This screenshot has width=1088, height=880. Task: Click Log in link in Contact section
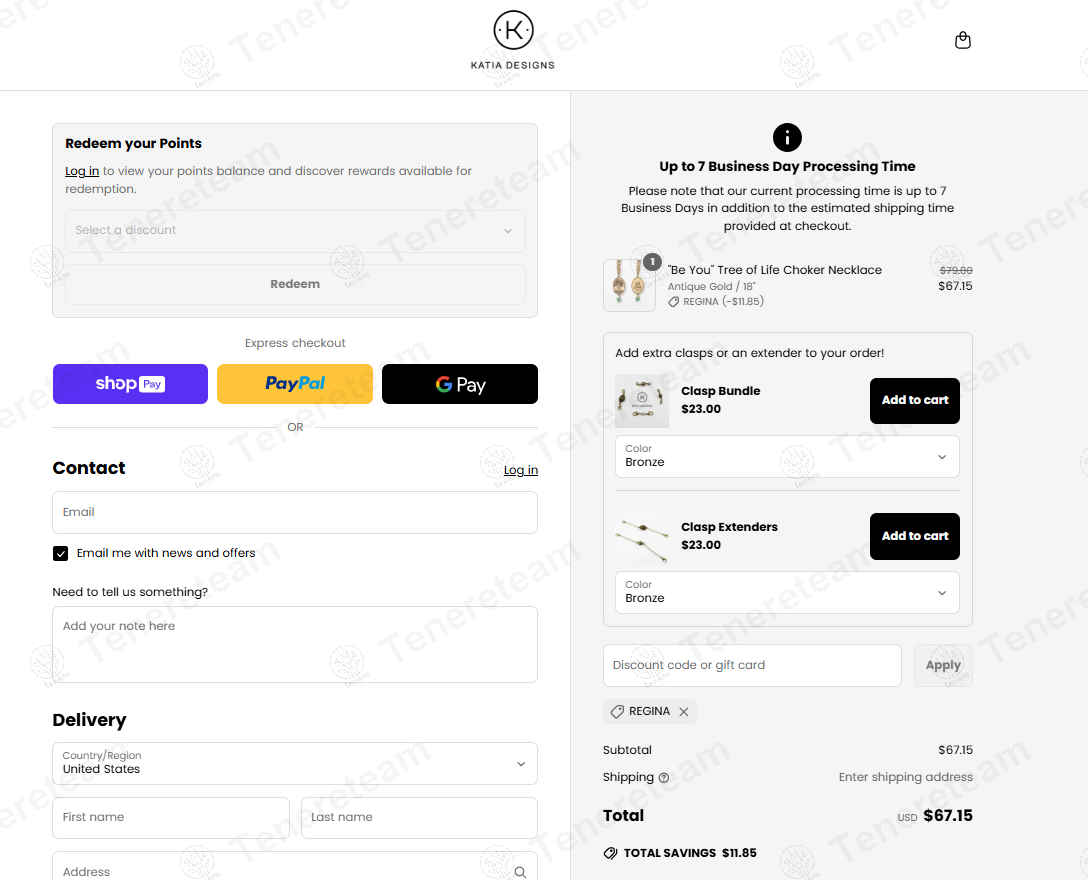tap(520, 470)
